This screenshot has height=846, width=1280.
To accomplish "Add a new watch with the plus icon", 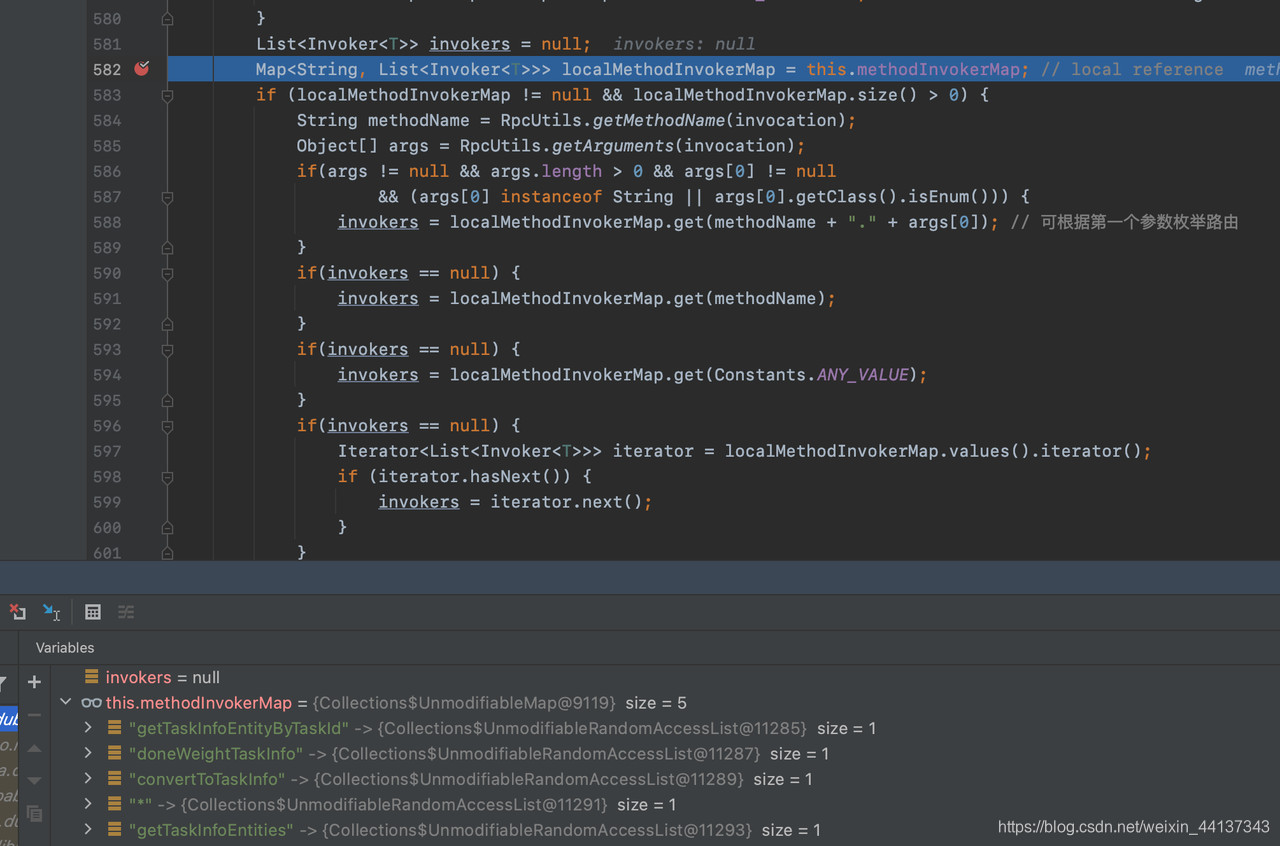I will click(34, 682).
